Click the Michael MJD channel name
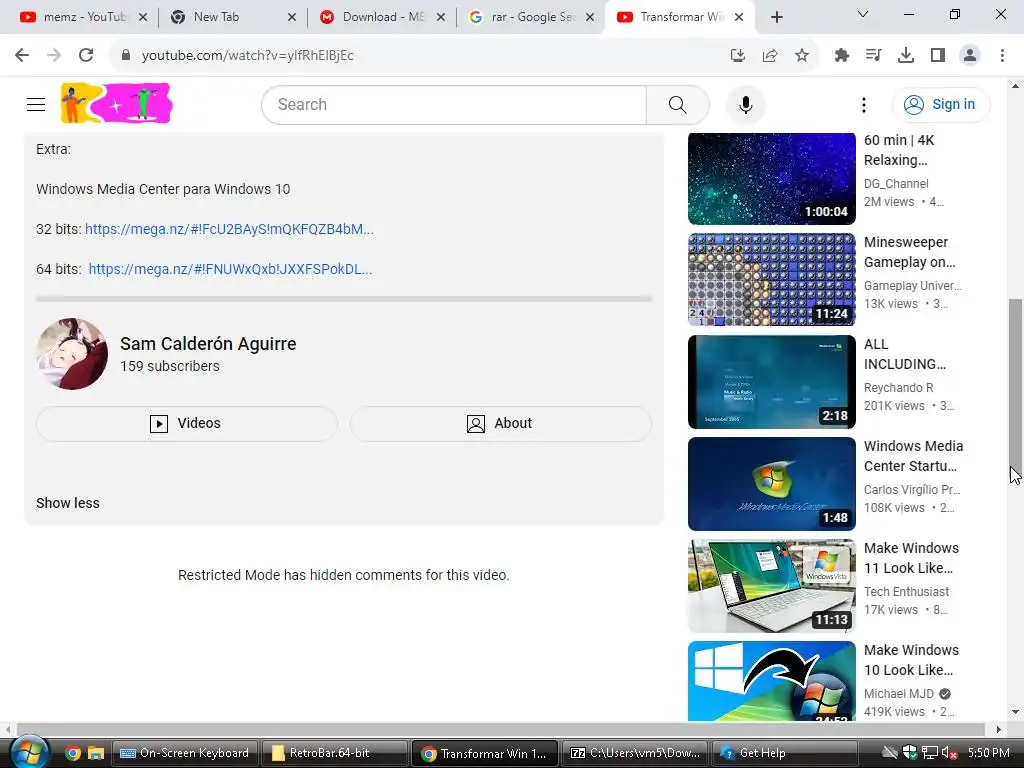 point(899,694)
